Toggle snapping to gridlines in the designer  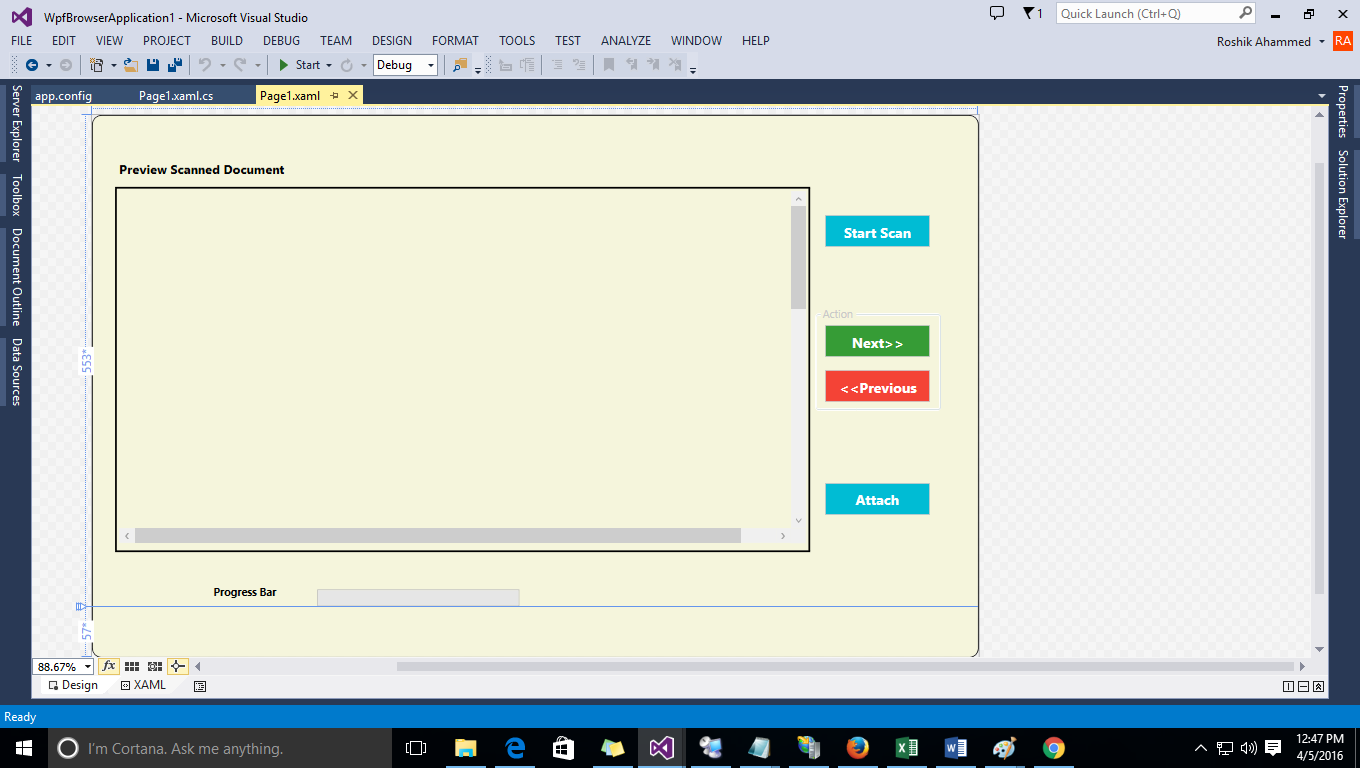coord(154,666)
